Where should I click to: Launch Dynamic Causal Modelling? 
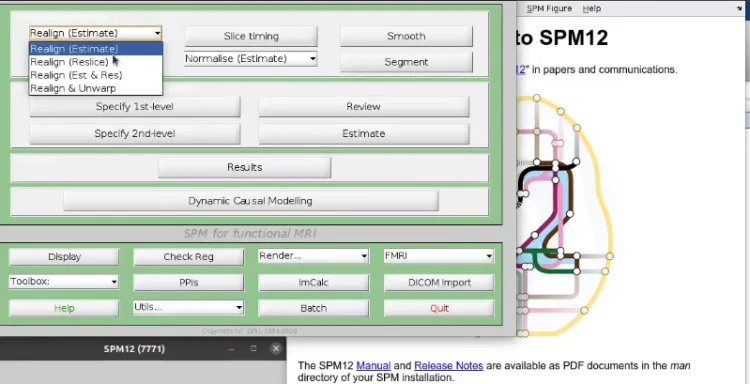click(251, 201)
